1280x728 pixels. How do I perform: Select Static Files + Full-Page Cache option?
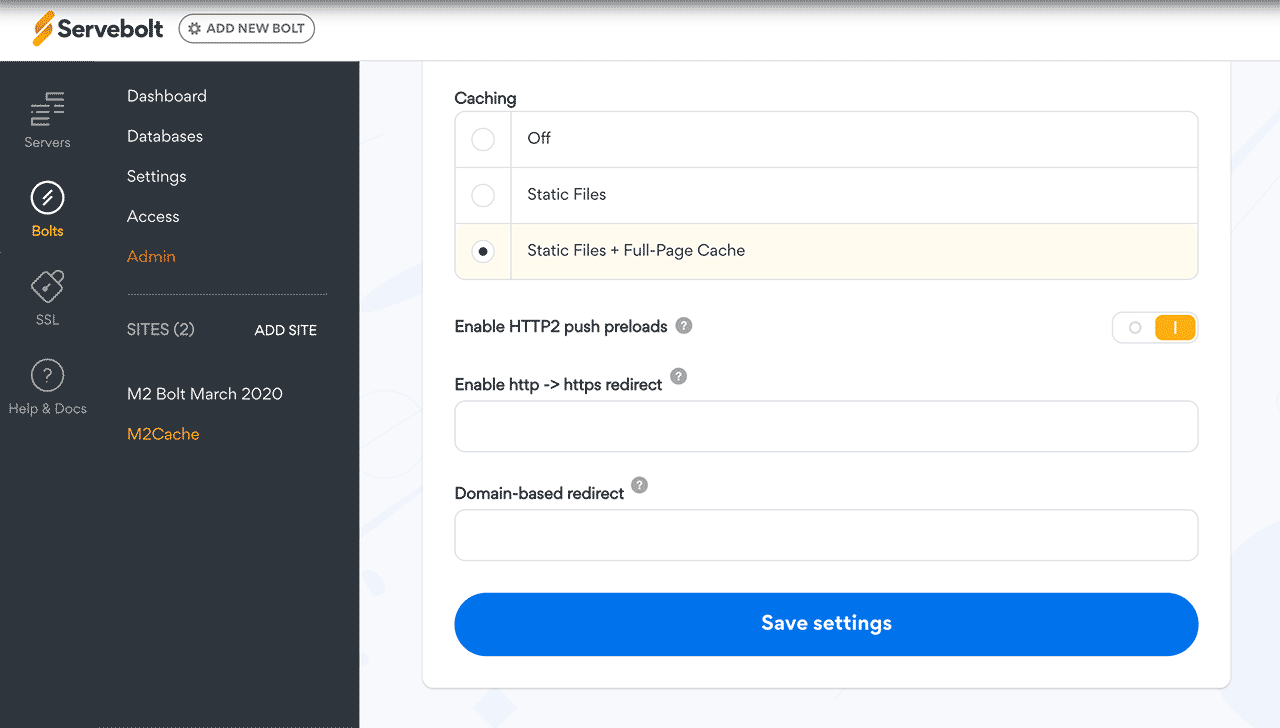click(x=483, y=251)
